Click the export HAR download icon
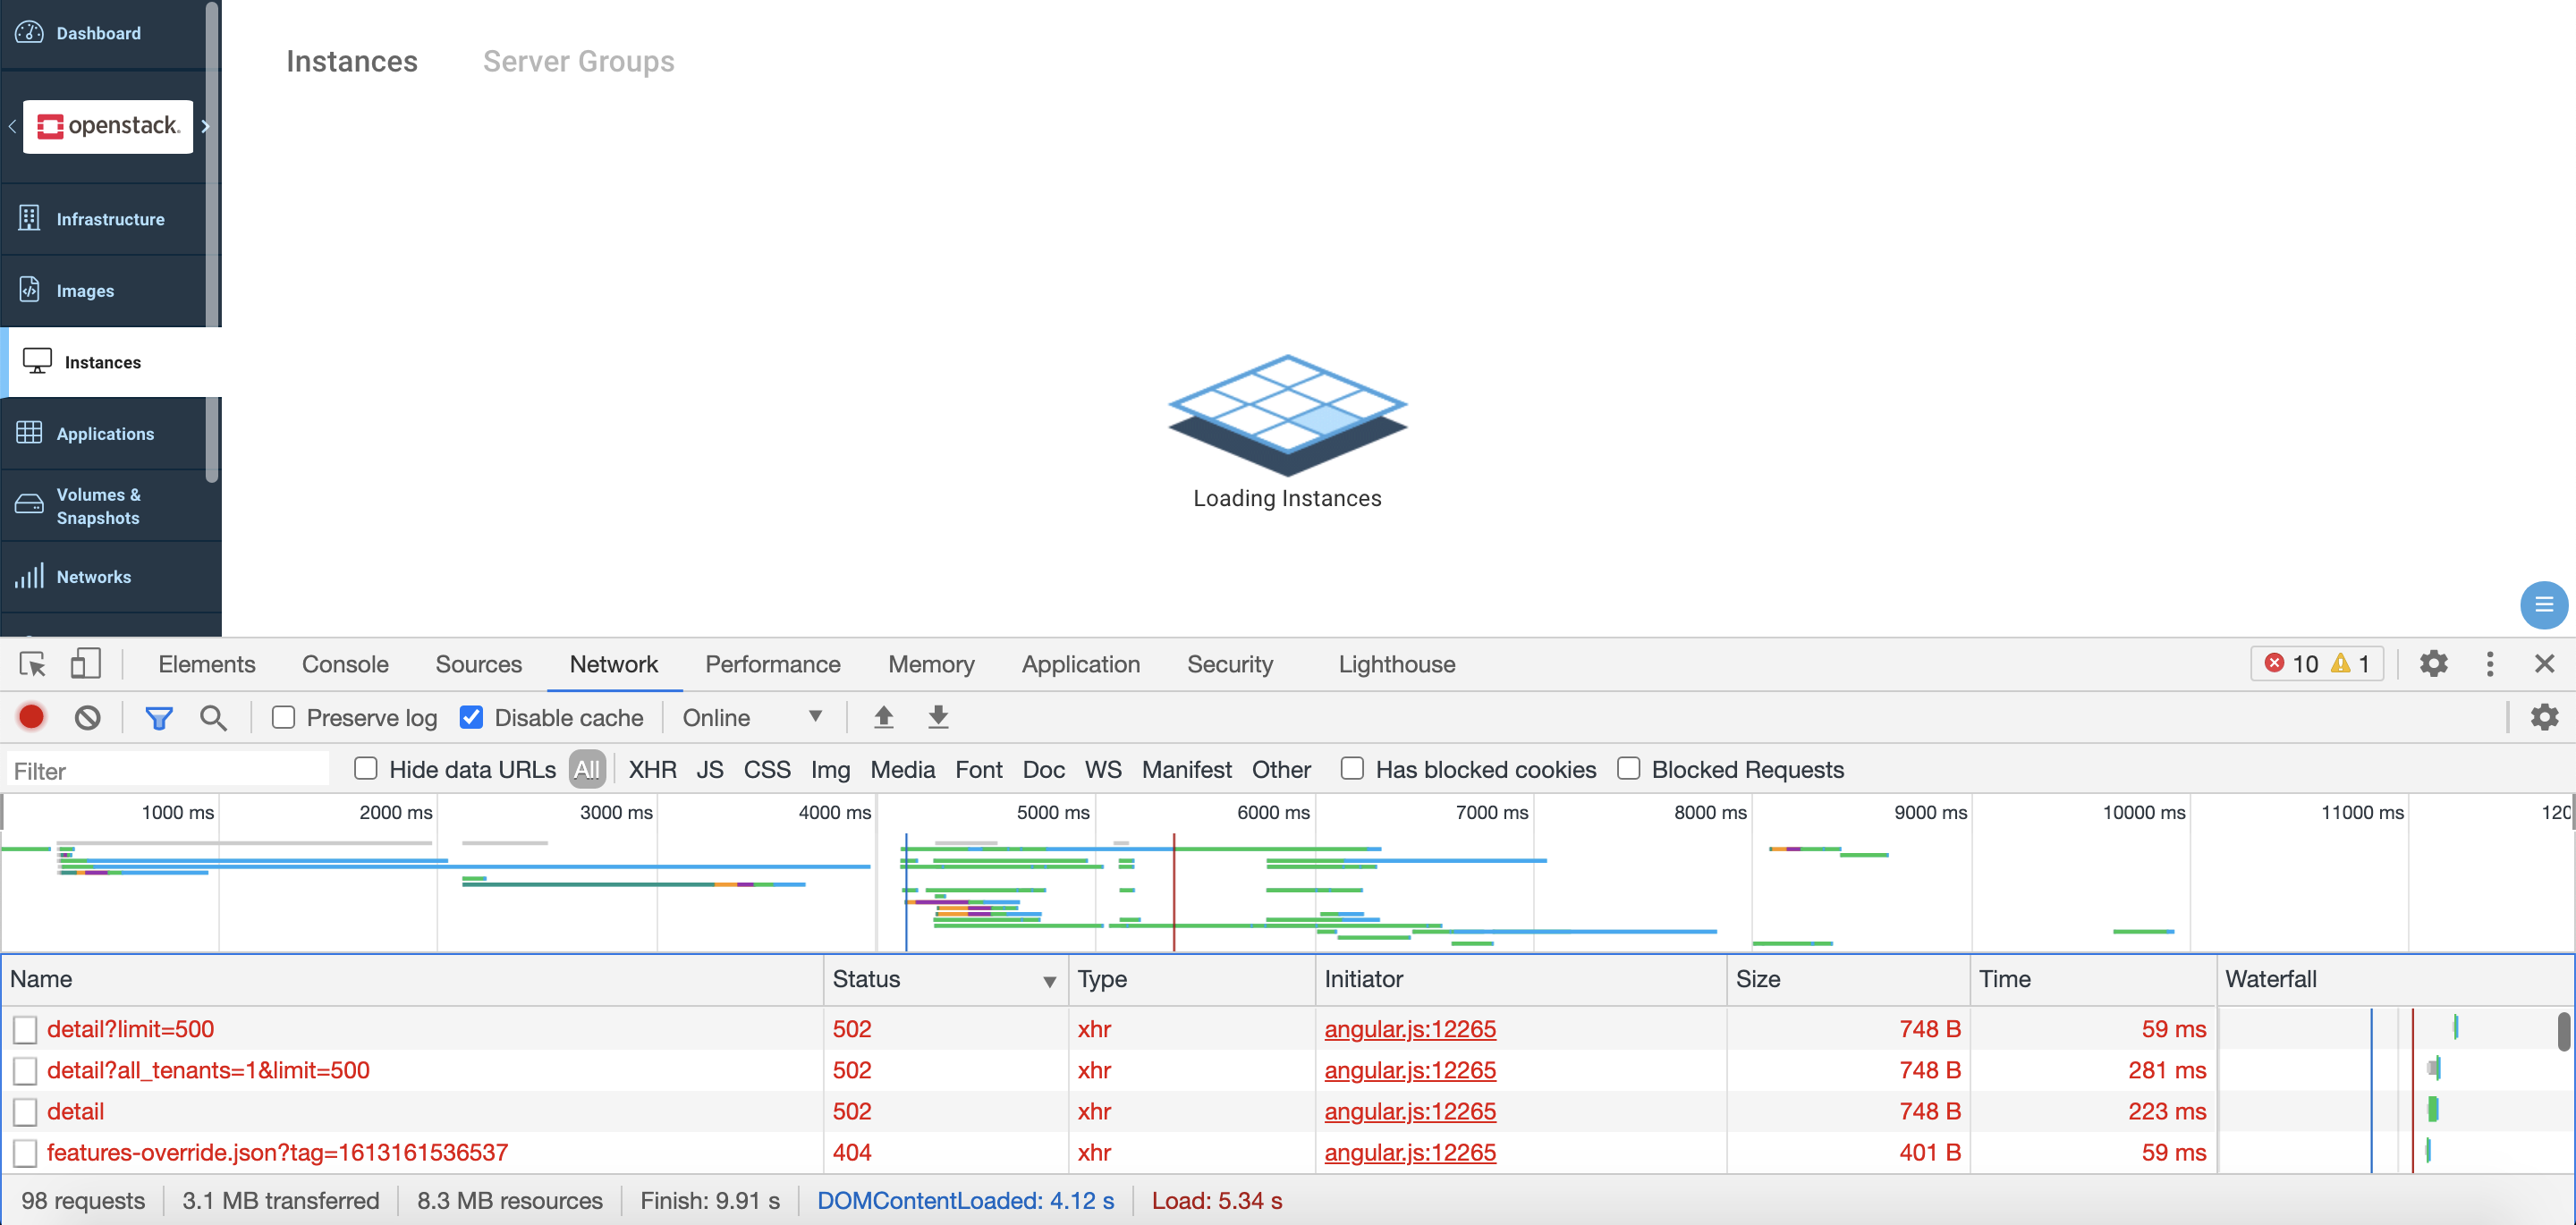 pyautogui.click(x=938, y=717)
